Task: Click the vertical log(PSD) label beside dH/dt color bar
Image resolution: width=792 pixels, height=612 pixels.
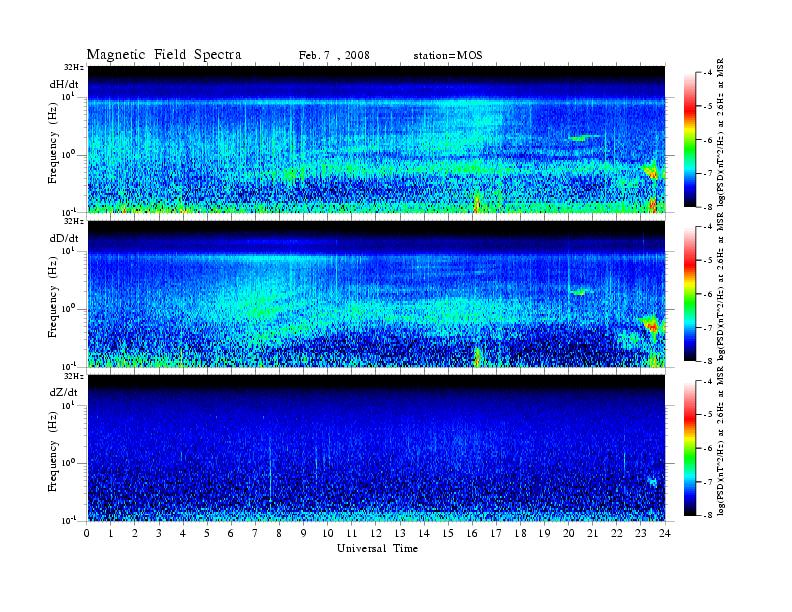Action: pyautogui.click(x=721, y=132)
